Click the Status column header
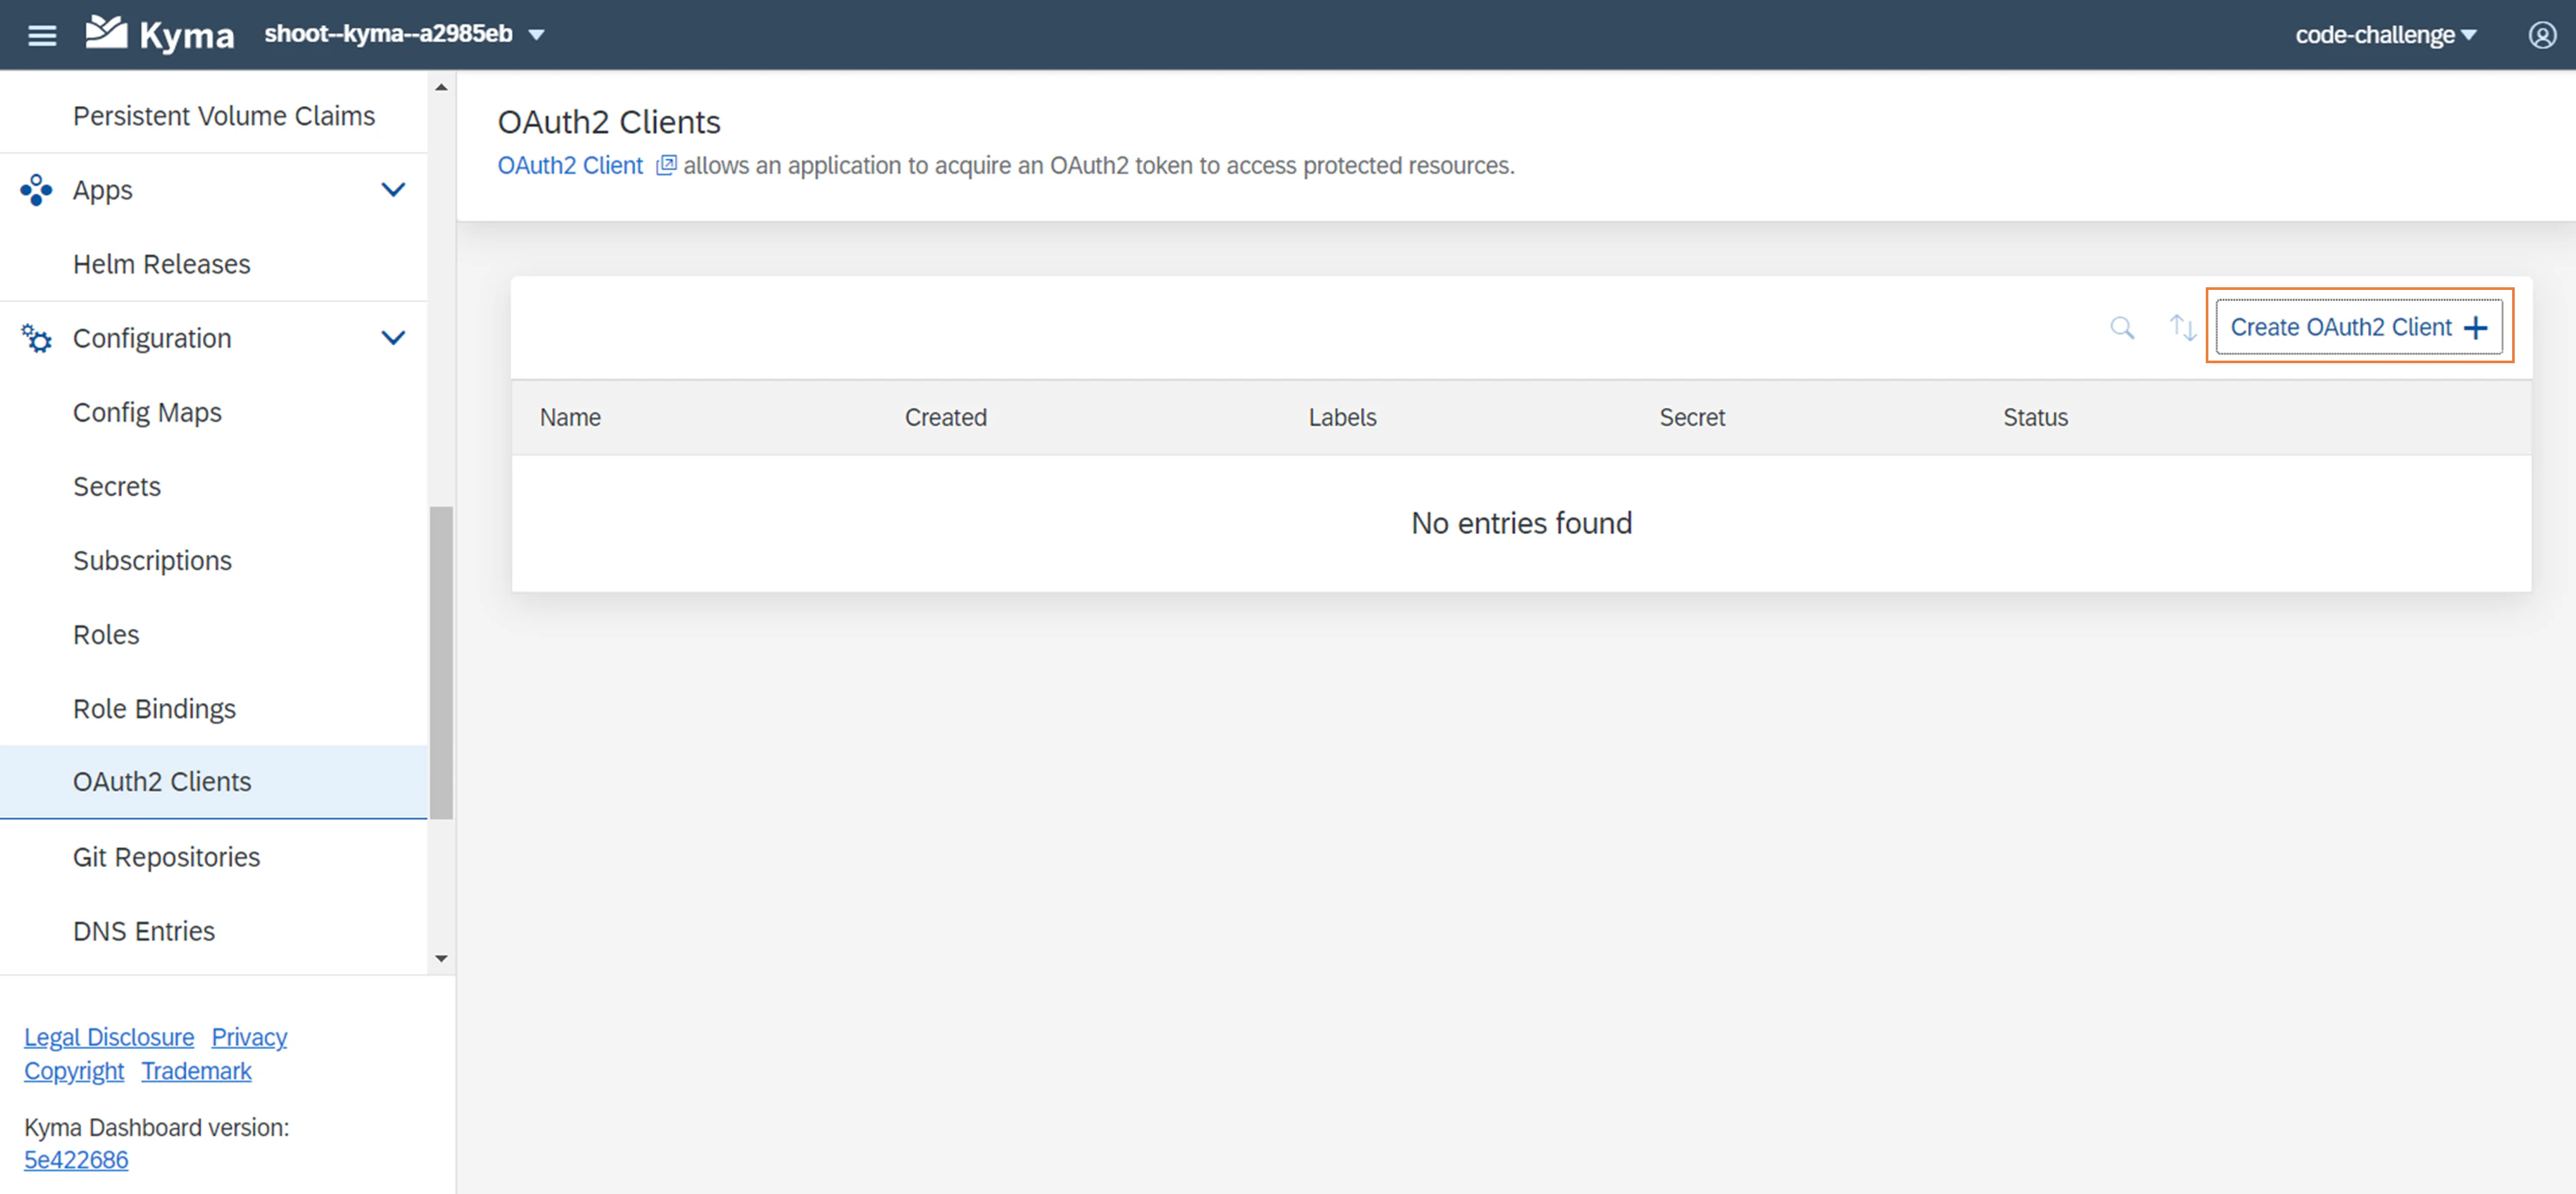 click(2035, 417)
